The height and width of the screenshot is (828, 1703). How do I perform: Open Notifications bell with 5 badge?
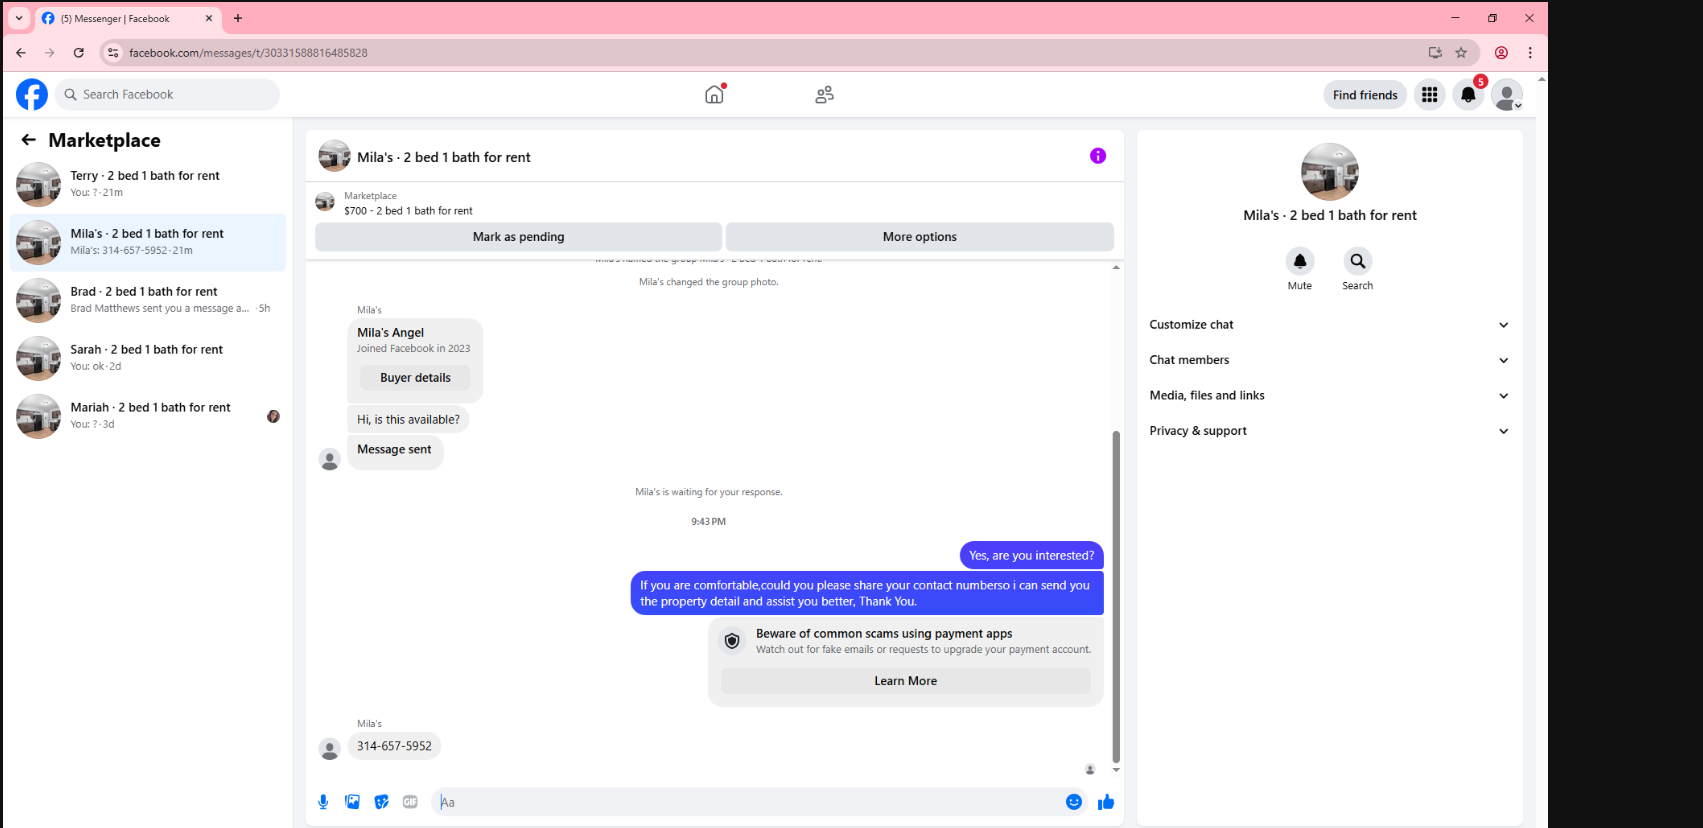(x=1468, y=95)
